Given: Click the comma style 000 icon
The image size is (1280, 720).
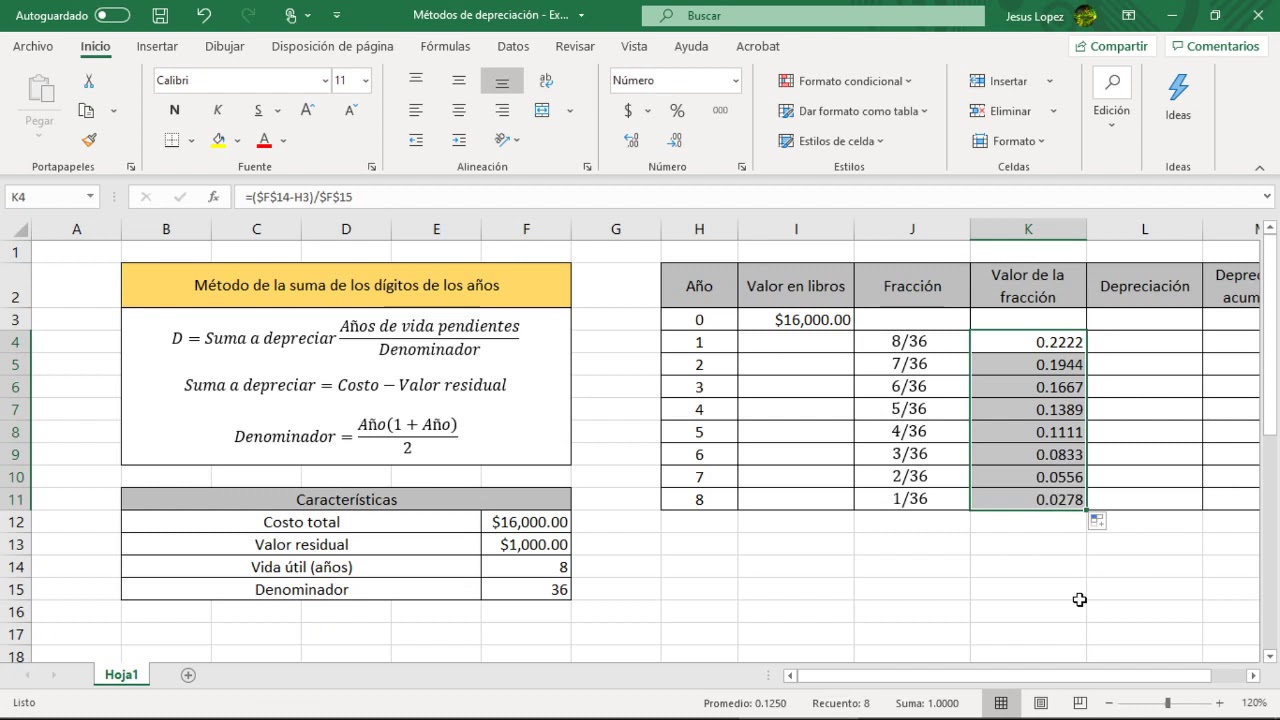Looking at the screenshot, I should point(720,111).
